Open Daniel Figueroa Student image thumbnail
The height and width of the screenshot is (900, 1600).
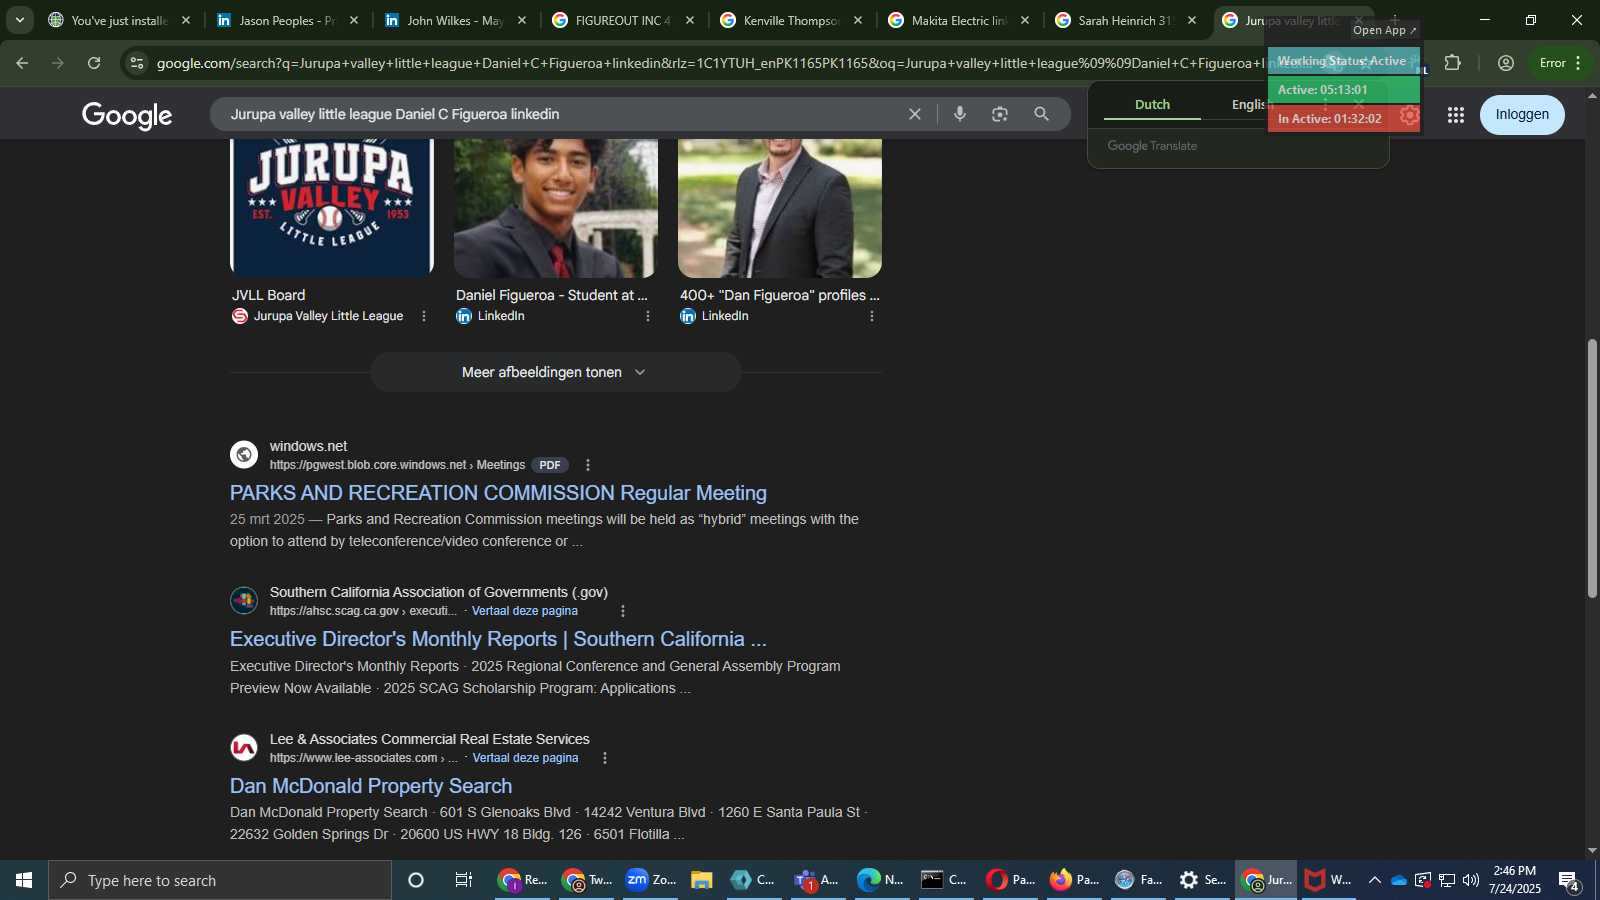556,208
